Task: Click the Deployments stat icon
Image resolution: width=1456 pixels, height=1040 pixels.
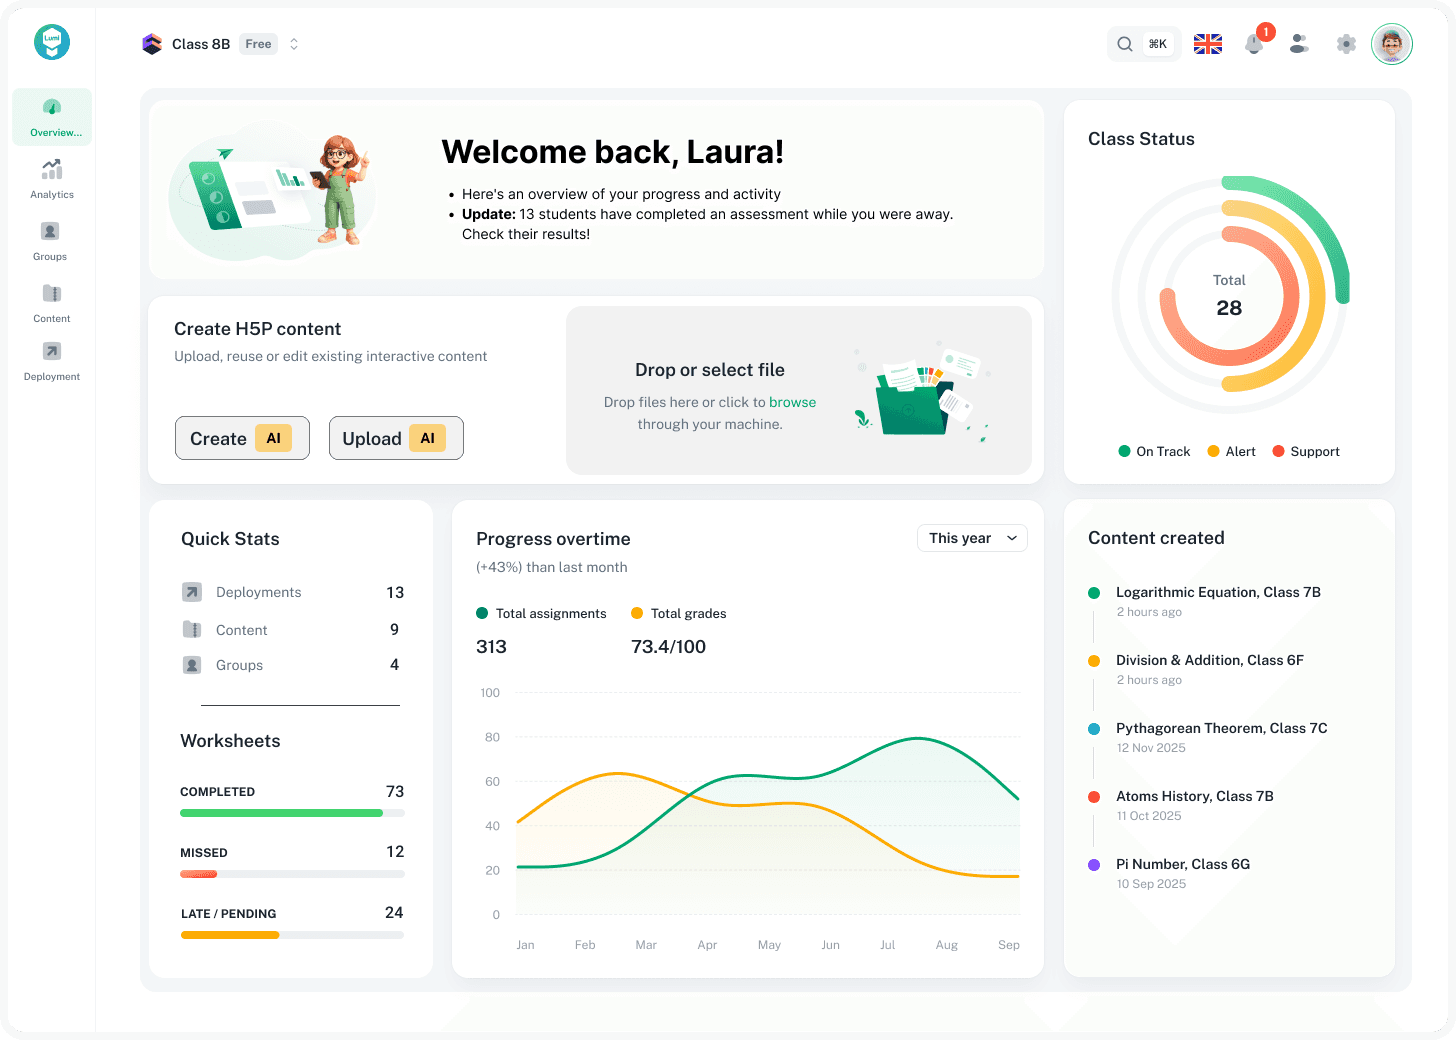Action: point(192,592)
